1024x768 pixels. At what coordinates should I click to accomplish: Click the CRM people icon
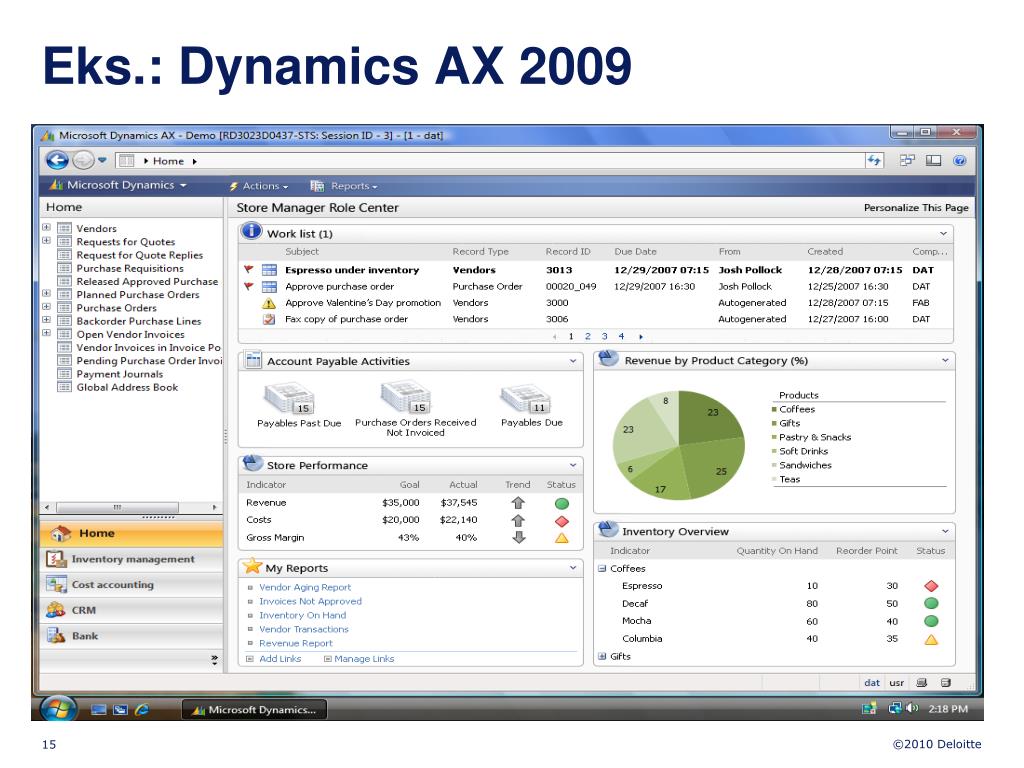point(56,610)
